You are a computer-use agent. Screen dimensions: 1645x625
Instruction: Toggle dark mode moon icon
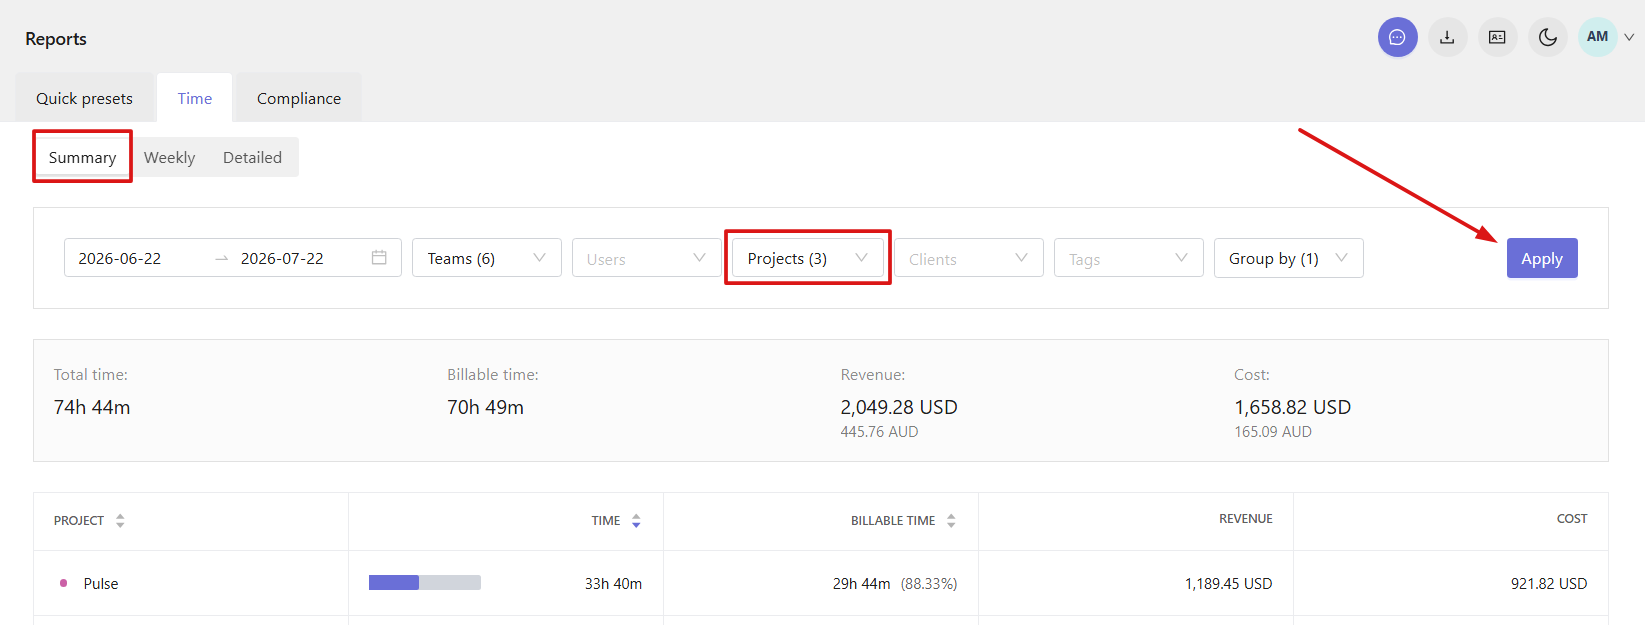(x=1547, y=37)
